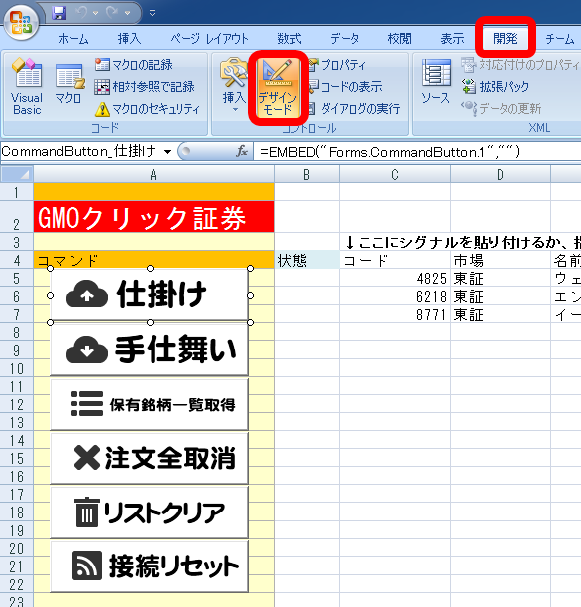This screenshot has height=607, width=581.
Task: Toggle 相対参照で記録
Action: point(144,87)
